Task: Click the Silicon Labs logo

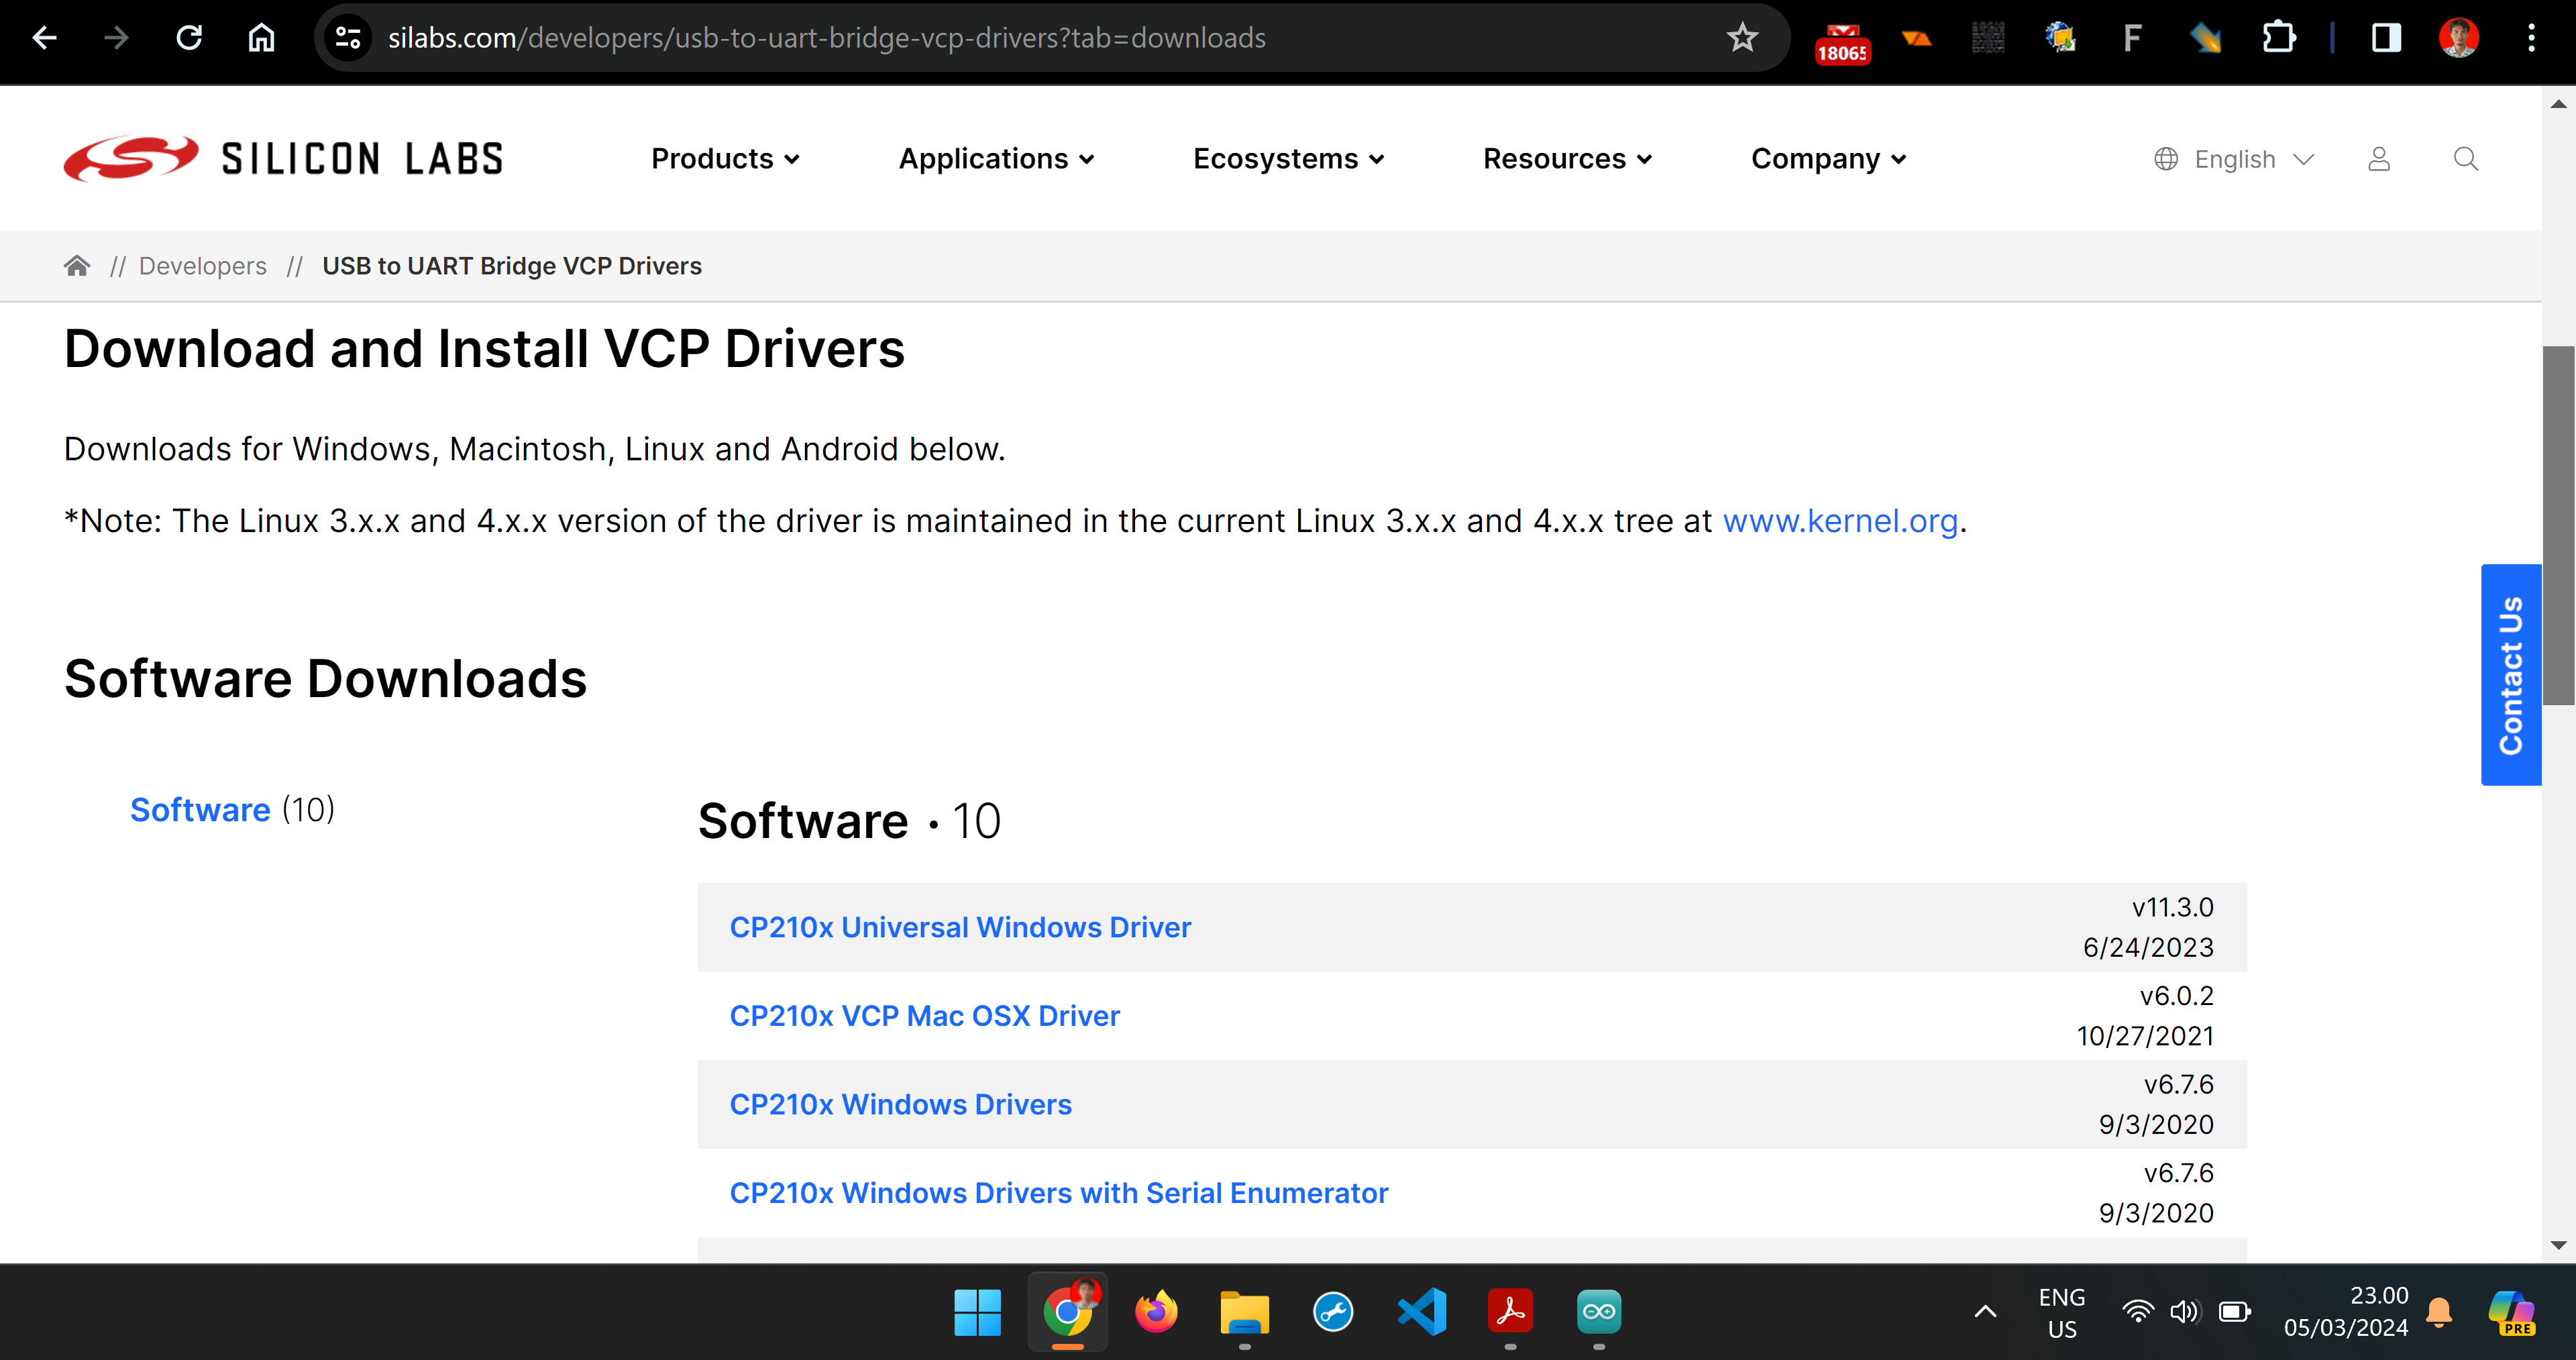Action: (x=284, y=158)
